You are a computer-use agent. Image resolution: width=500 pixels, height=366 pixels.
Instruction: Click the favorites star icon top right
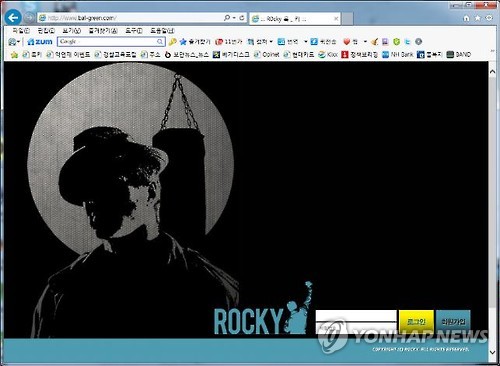(x=478, y=18)
